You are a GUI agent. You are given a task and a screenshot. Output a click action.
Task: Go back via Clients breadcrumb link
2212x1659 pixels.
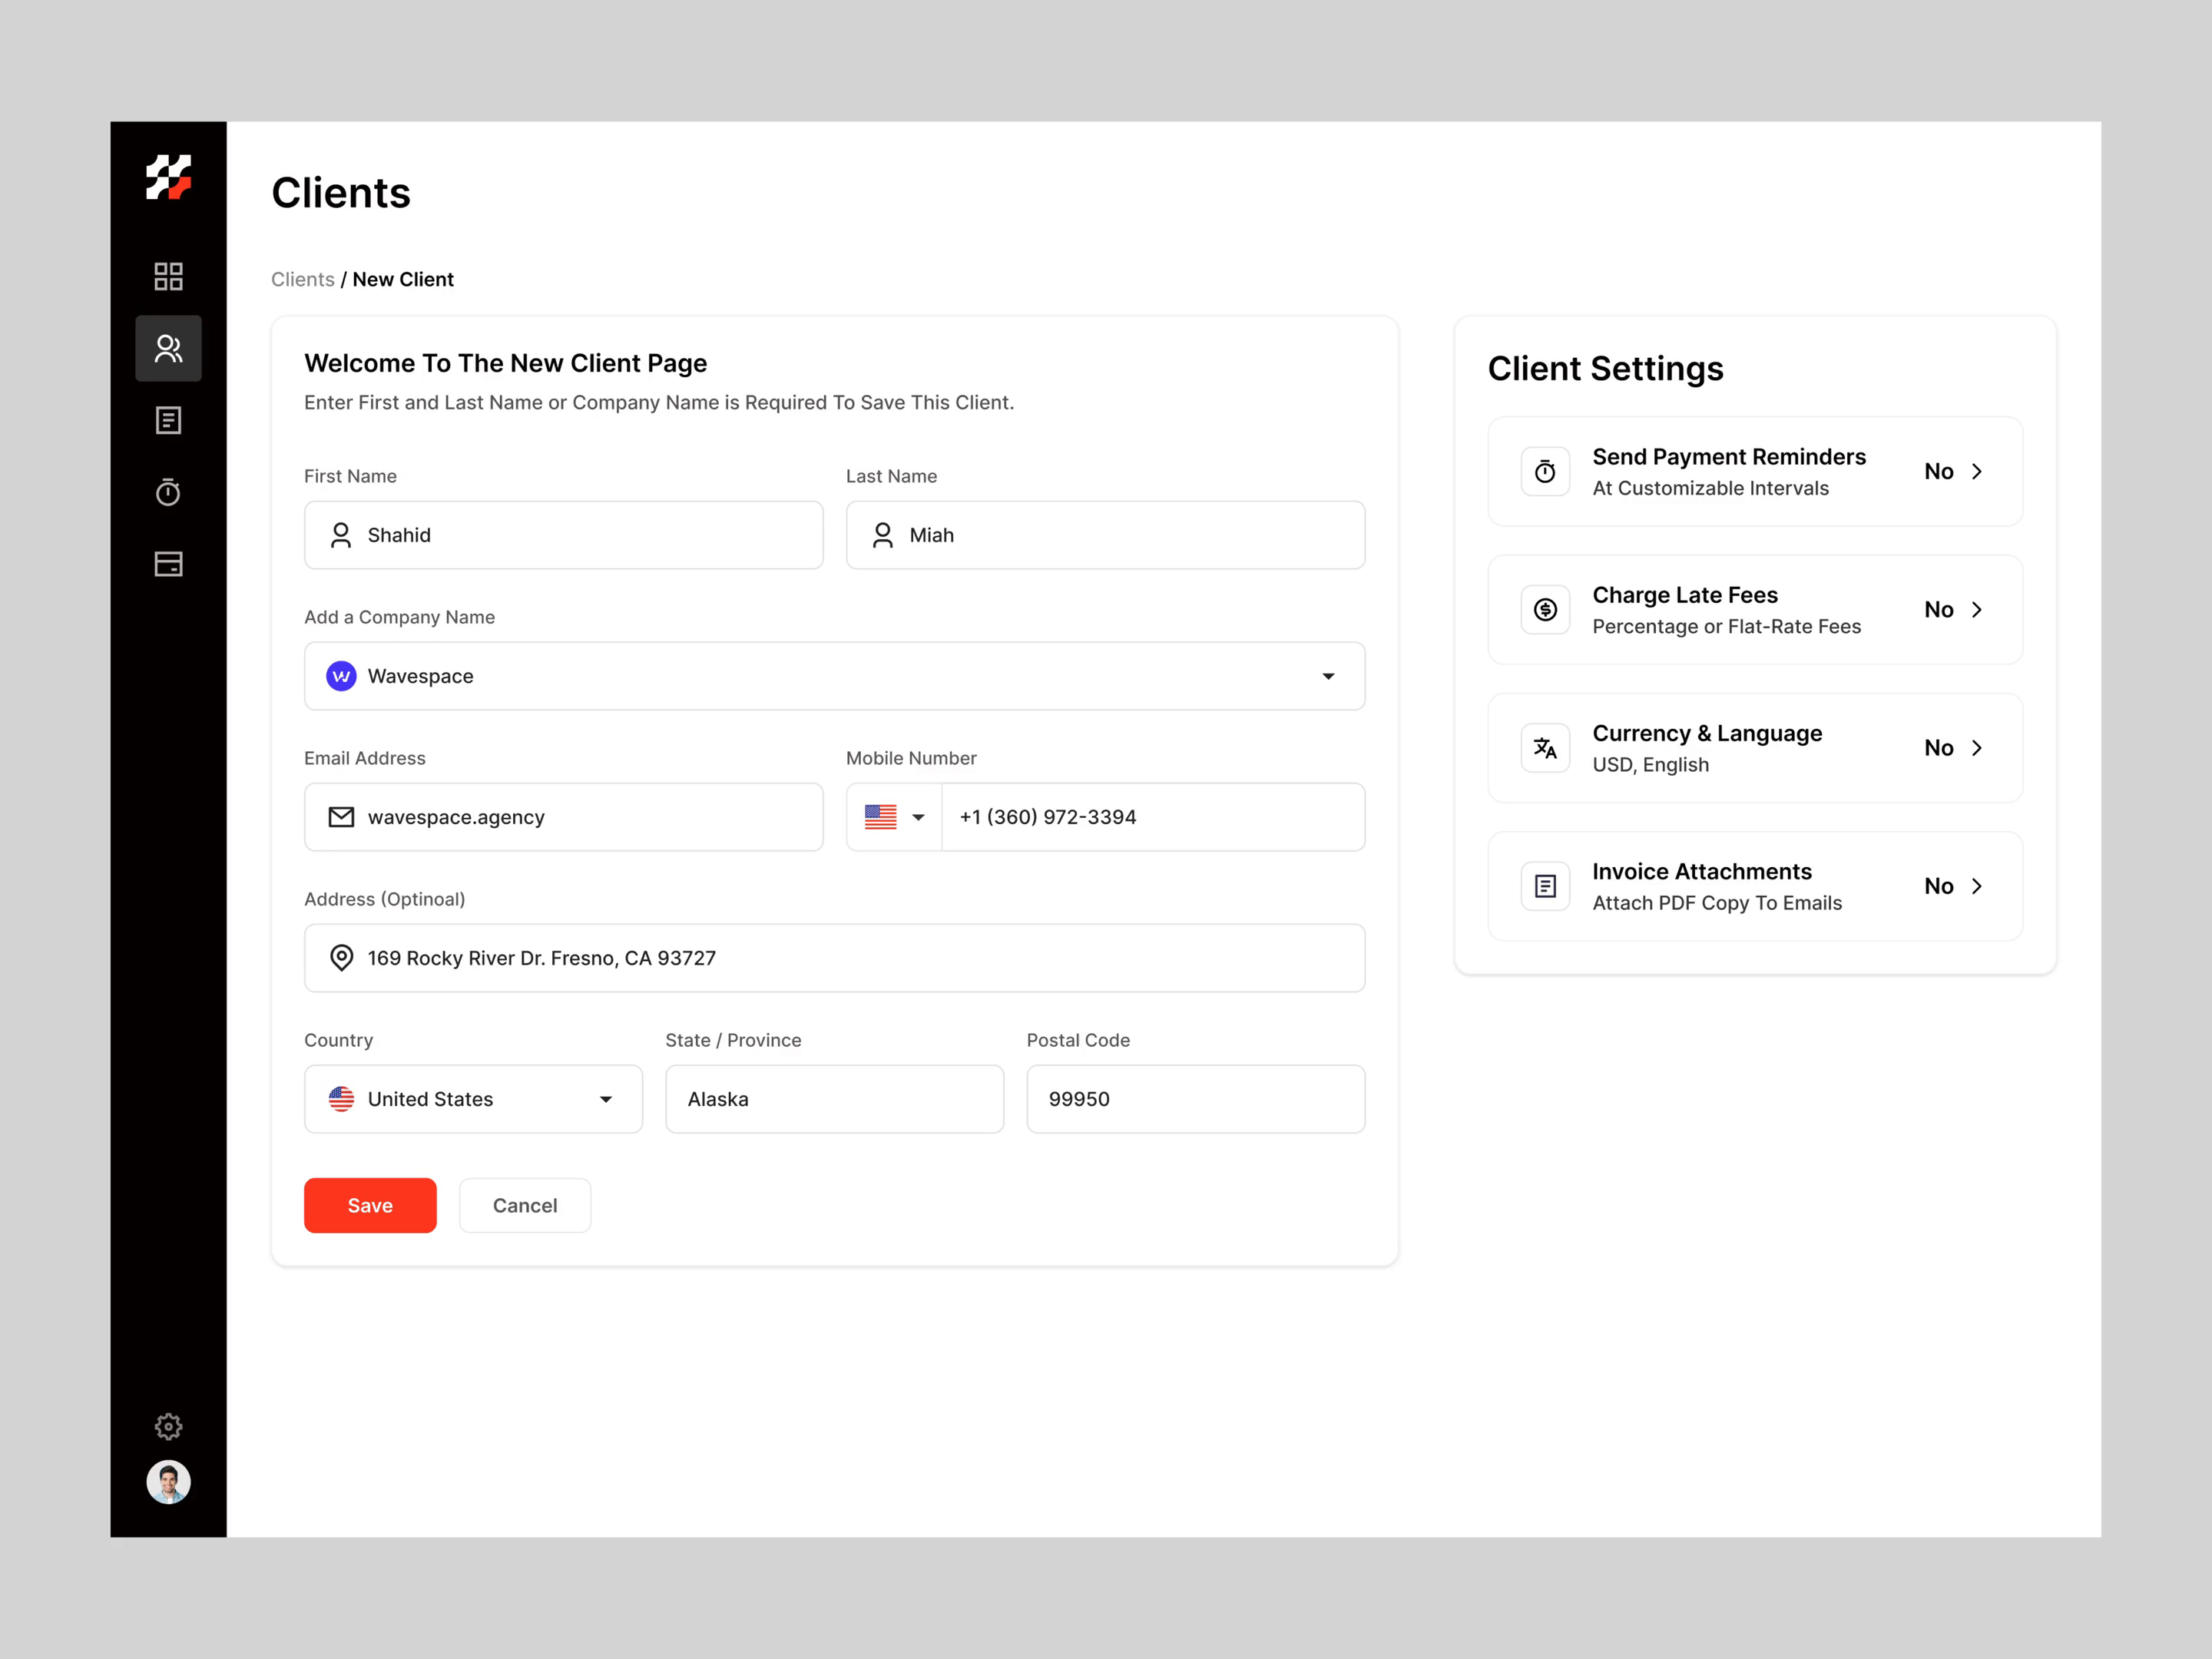(x=302, y=280)
